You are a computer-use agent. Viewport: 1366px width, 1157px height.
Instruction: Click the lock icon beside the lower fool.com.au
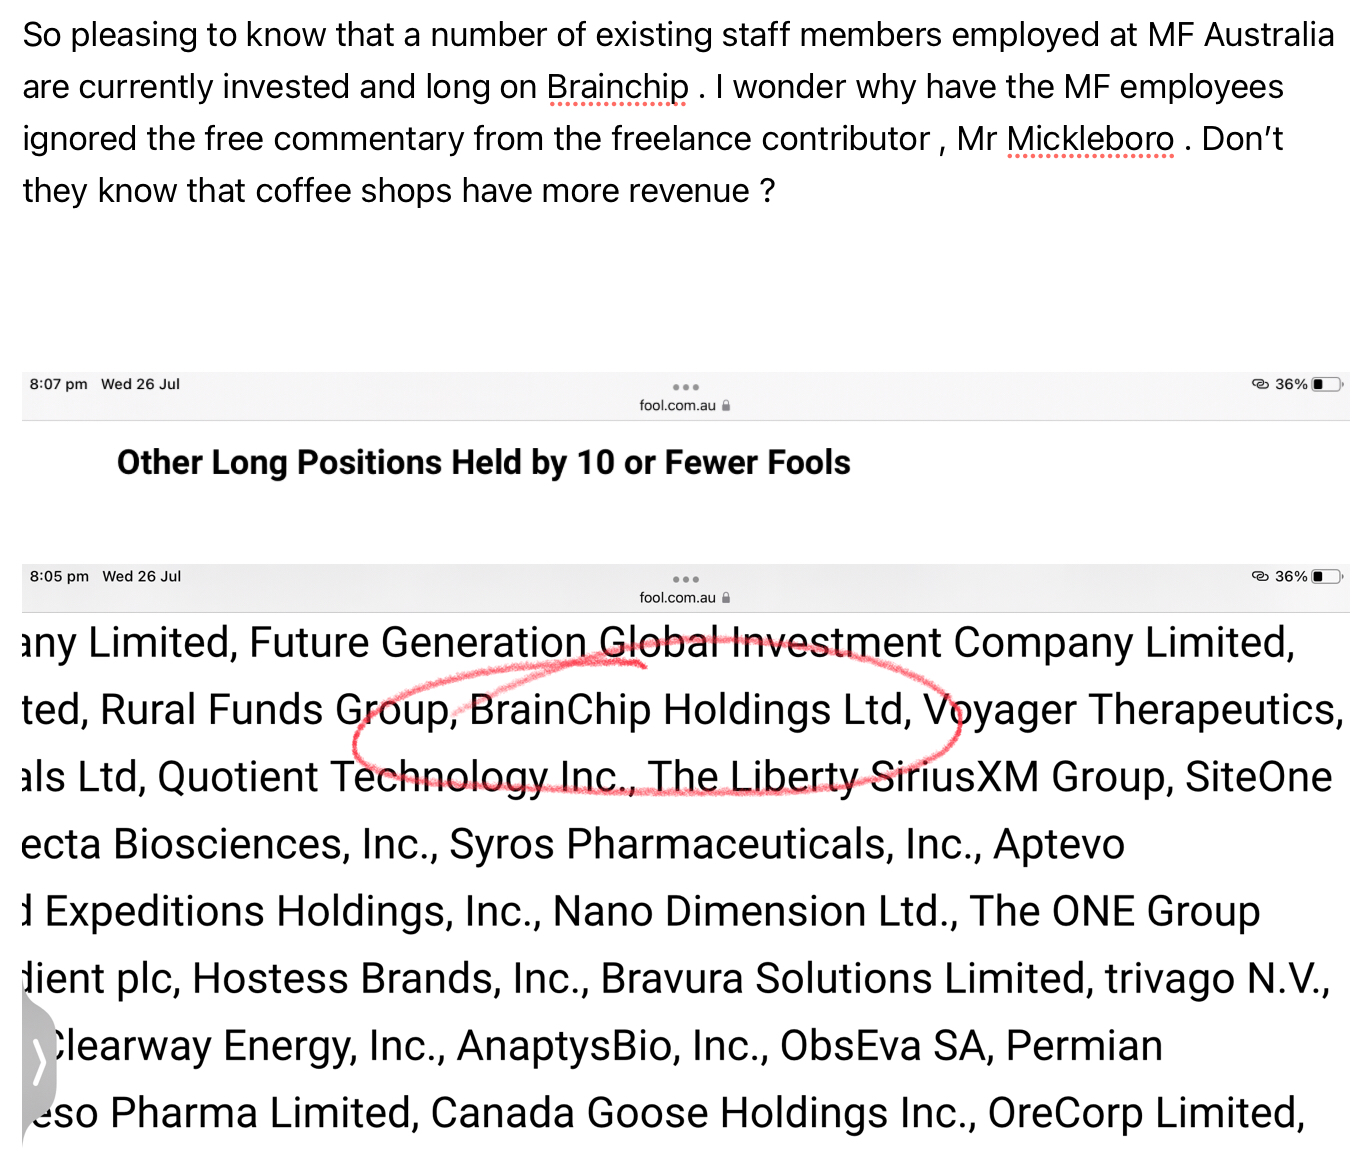[726, 597]
